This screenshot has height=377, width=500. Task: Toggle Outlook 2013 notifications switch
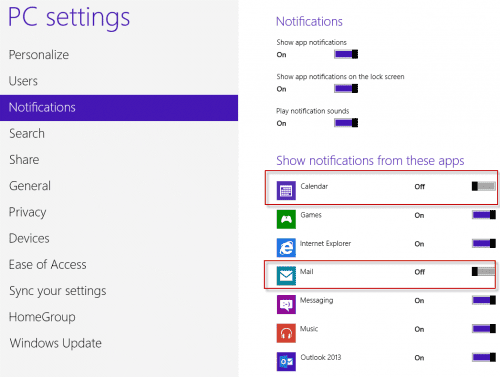click(x=484, y=358)
